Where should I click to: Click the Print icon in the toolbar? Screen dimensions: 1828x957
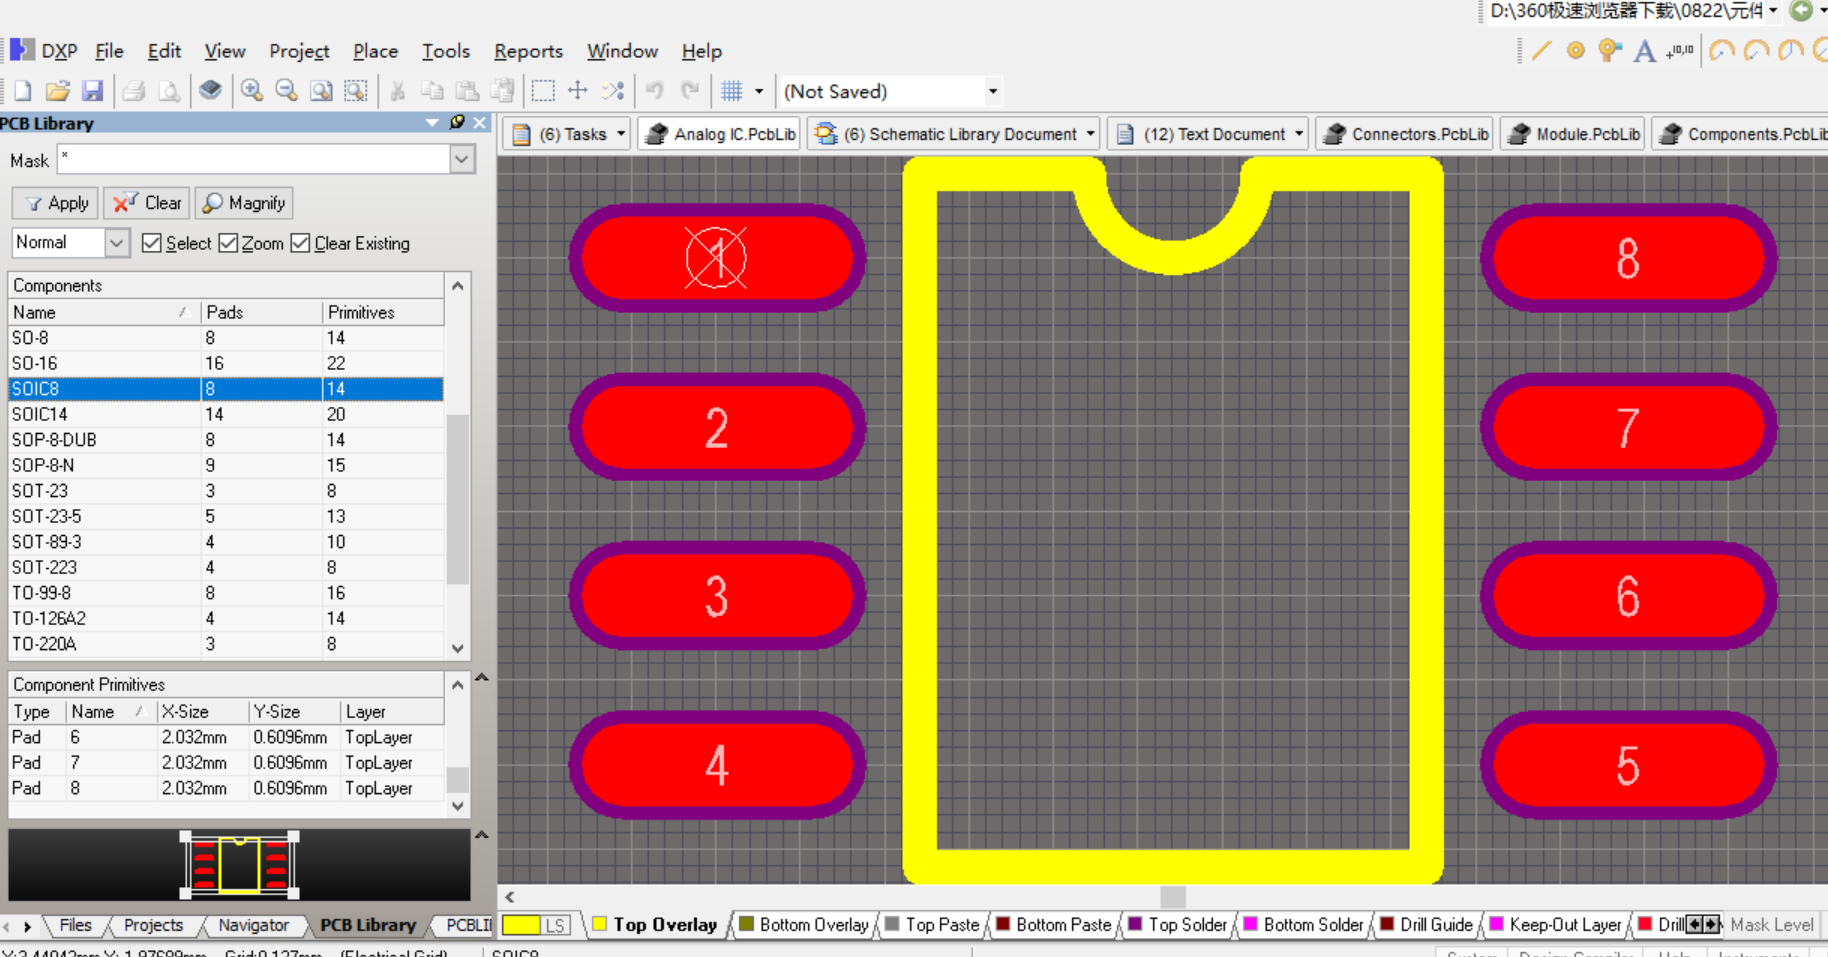coord(134,91)
